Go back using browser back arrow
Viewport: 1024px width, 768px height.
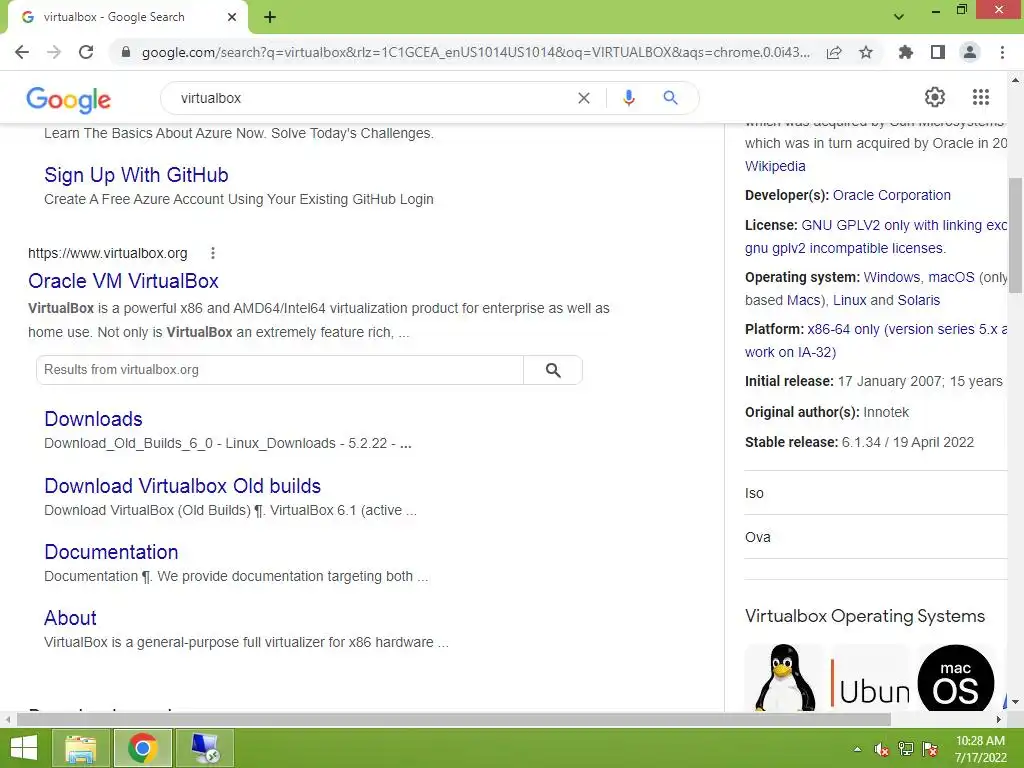[x=22, y=52]
